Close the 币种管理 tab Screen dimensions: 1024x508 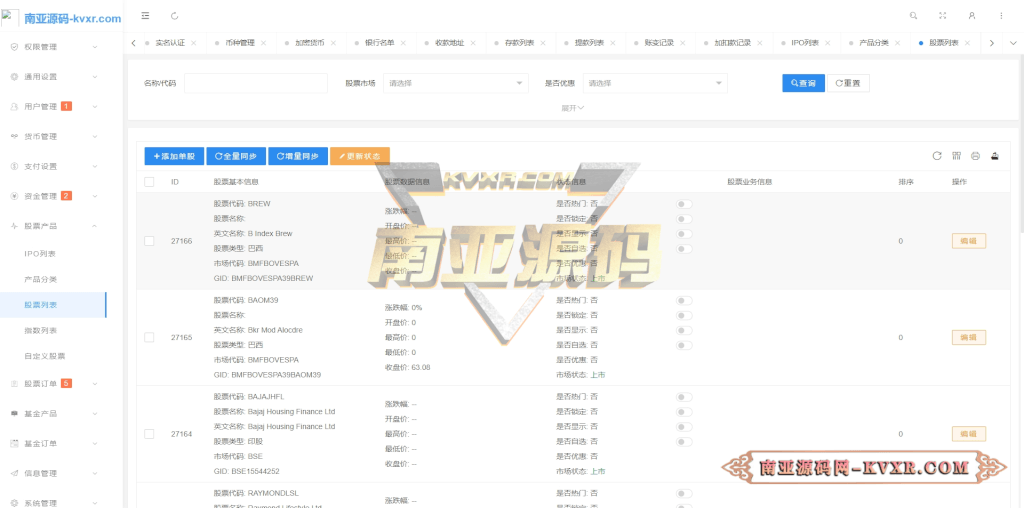263,43
